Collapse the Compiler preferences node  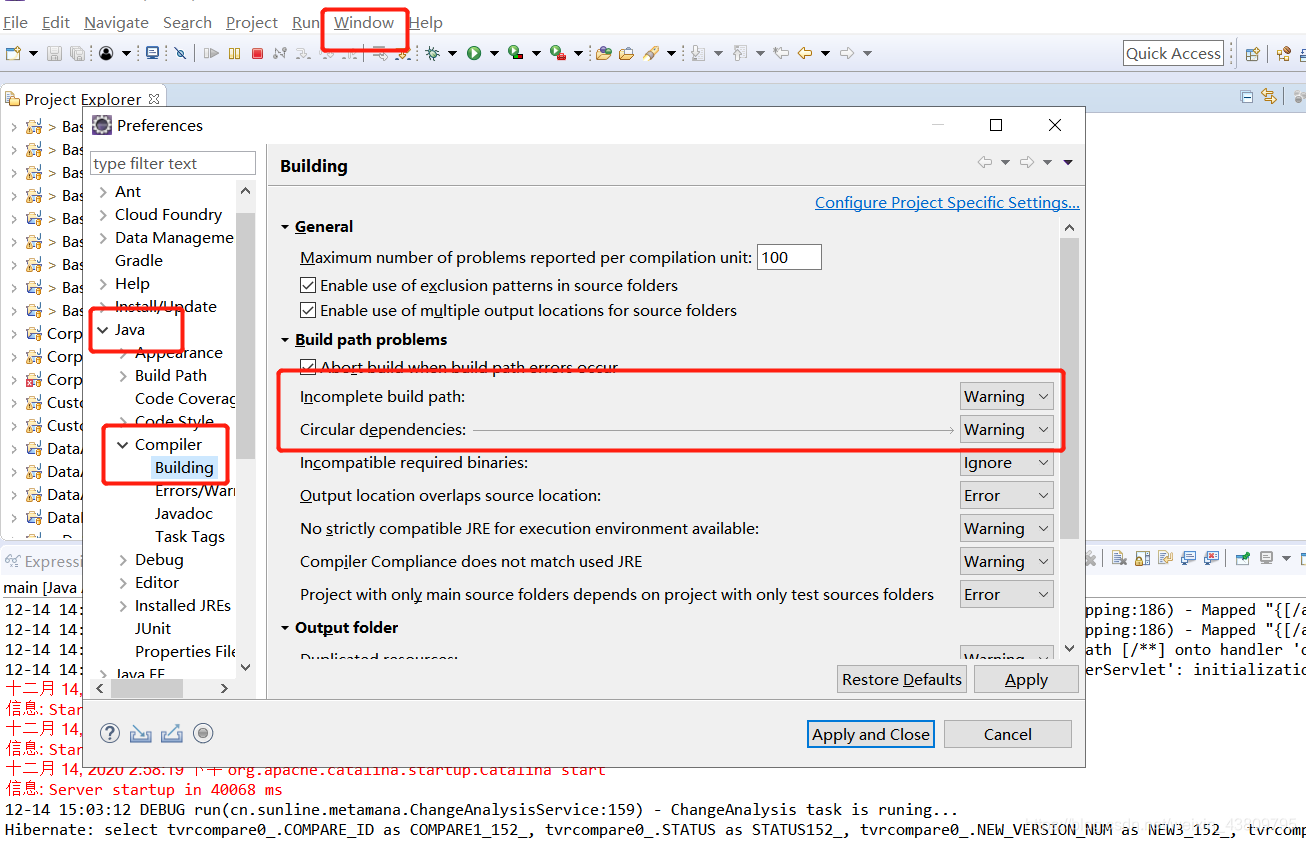coord(123,445)
